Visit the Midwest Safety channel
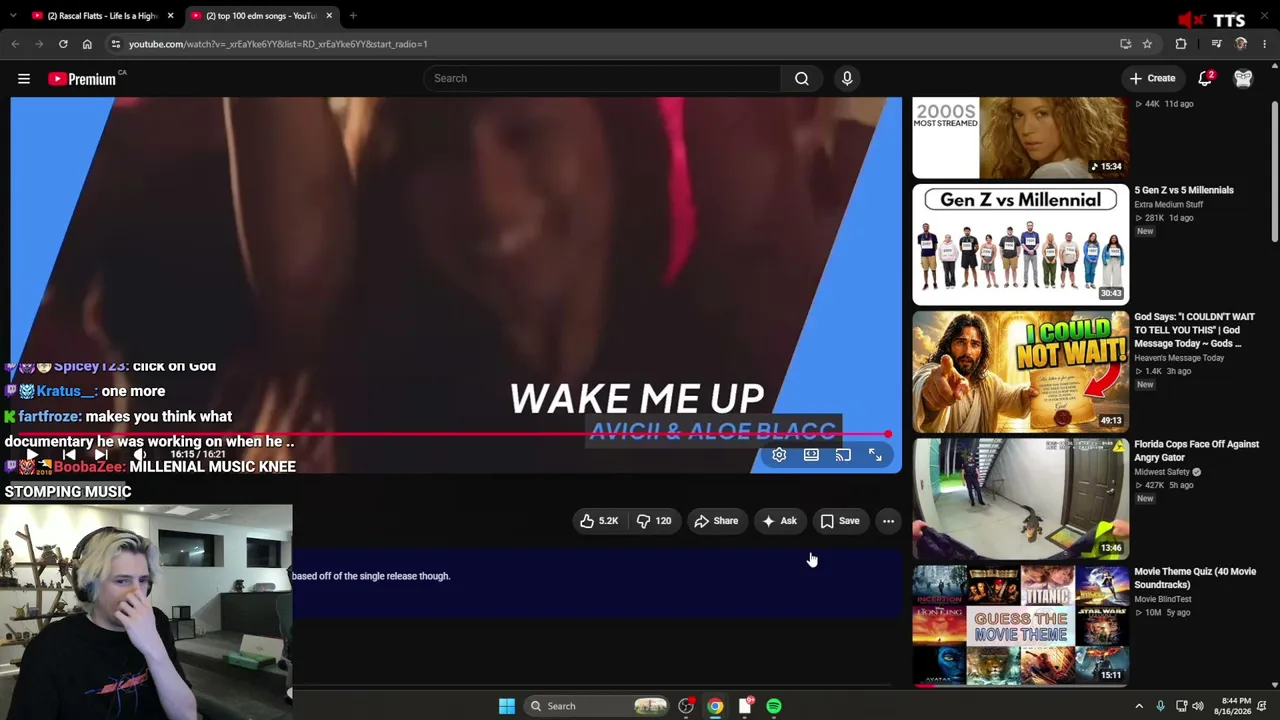Image resolution: width=1280 pixels, height=720 pixels. pos(1162,472)
